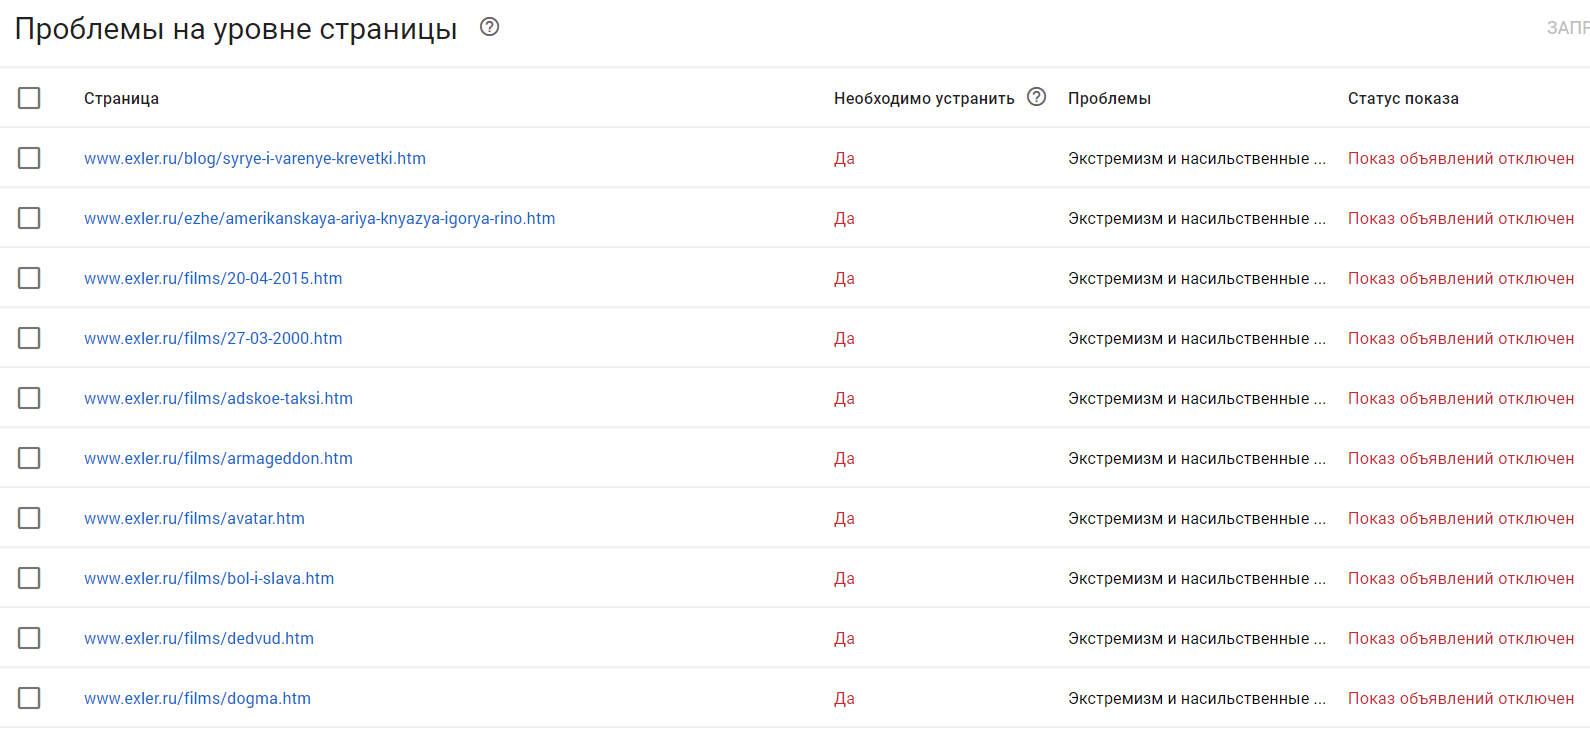This screenshot has height=734, width=1590.
Task: Toggle the select-all checkbox in table header
Action: point(29,98)
